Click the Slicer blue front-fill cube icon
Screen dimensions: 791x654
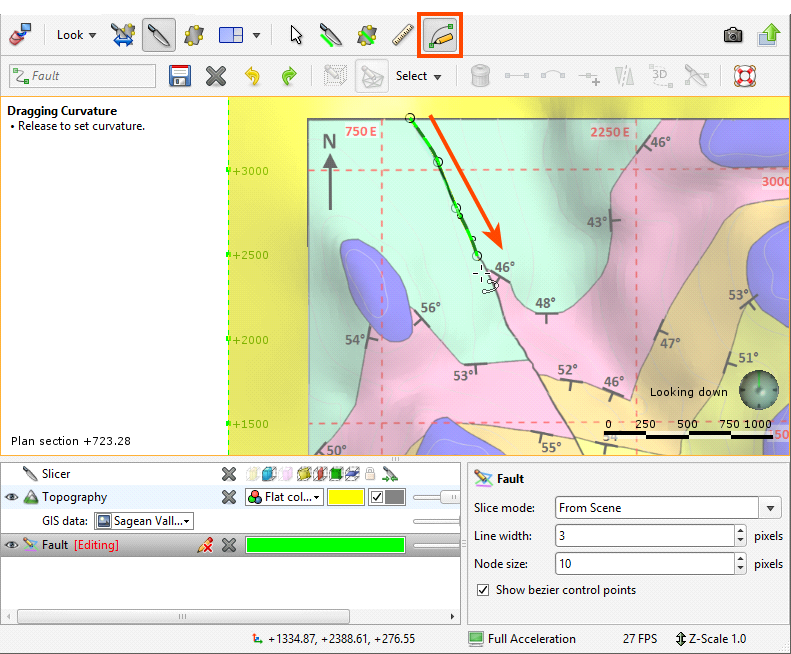coord(269,474)
